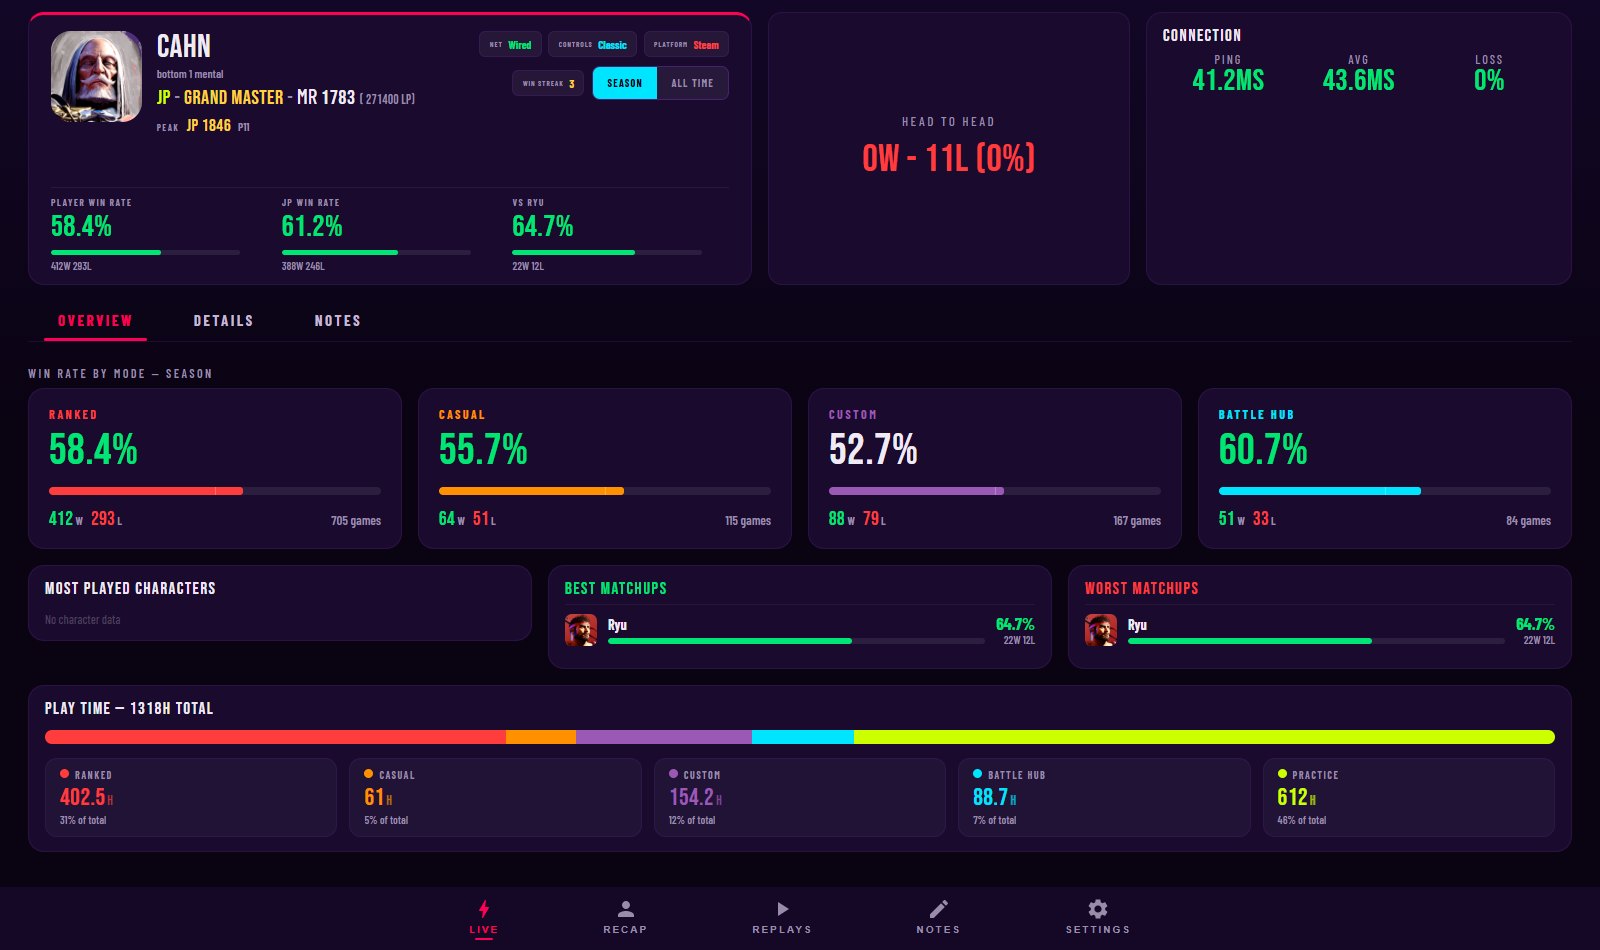Open the Notes tab beside Details
The height and width of the screenshot is (950, 1600).
337,321
